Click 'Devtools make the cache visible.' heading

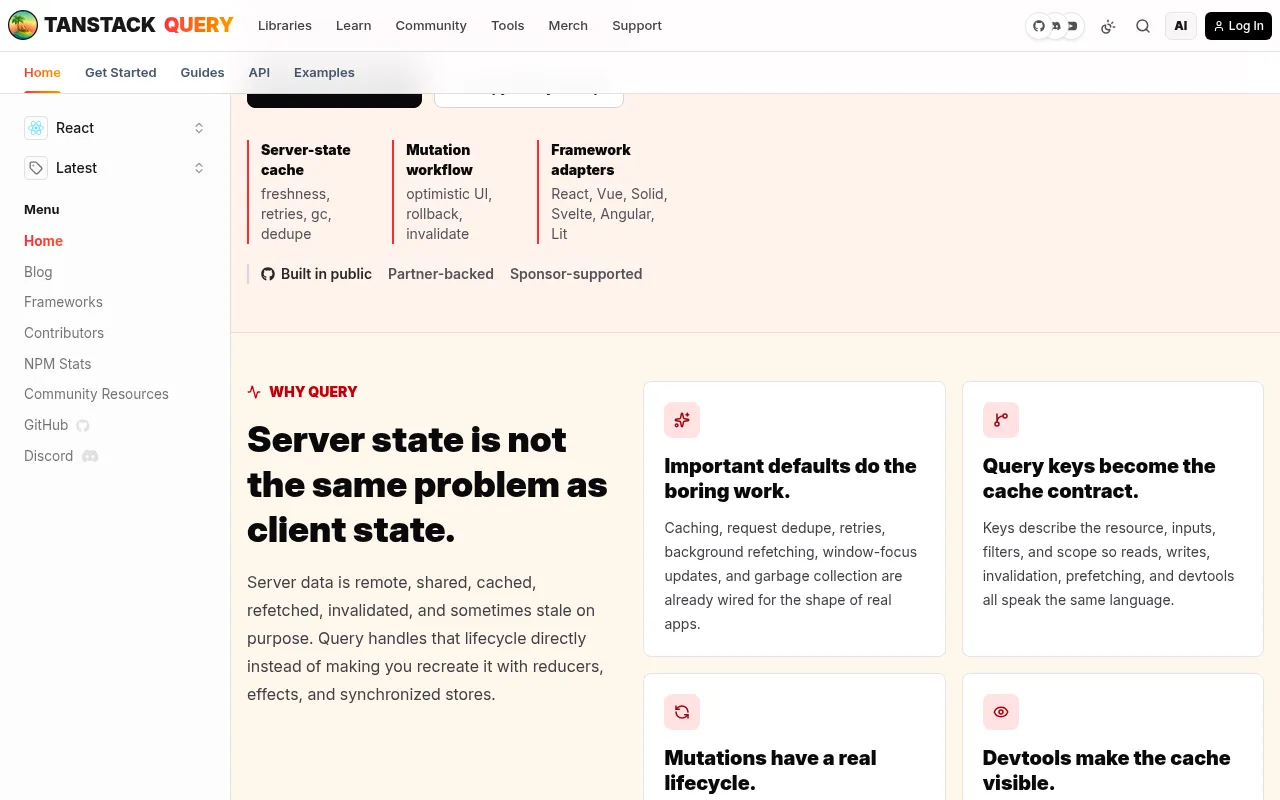(1106, 770)
